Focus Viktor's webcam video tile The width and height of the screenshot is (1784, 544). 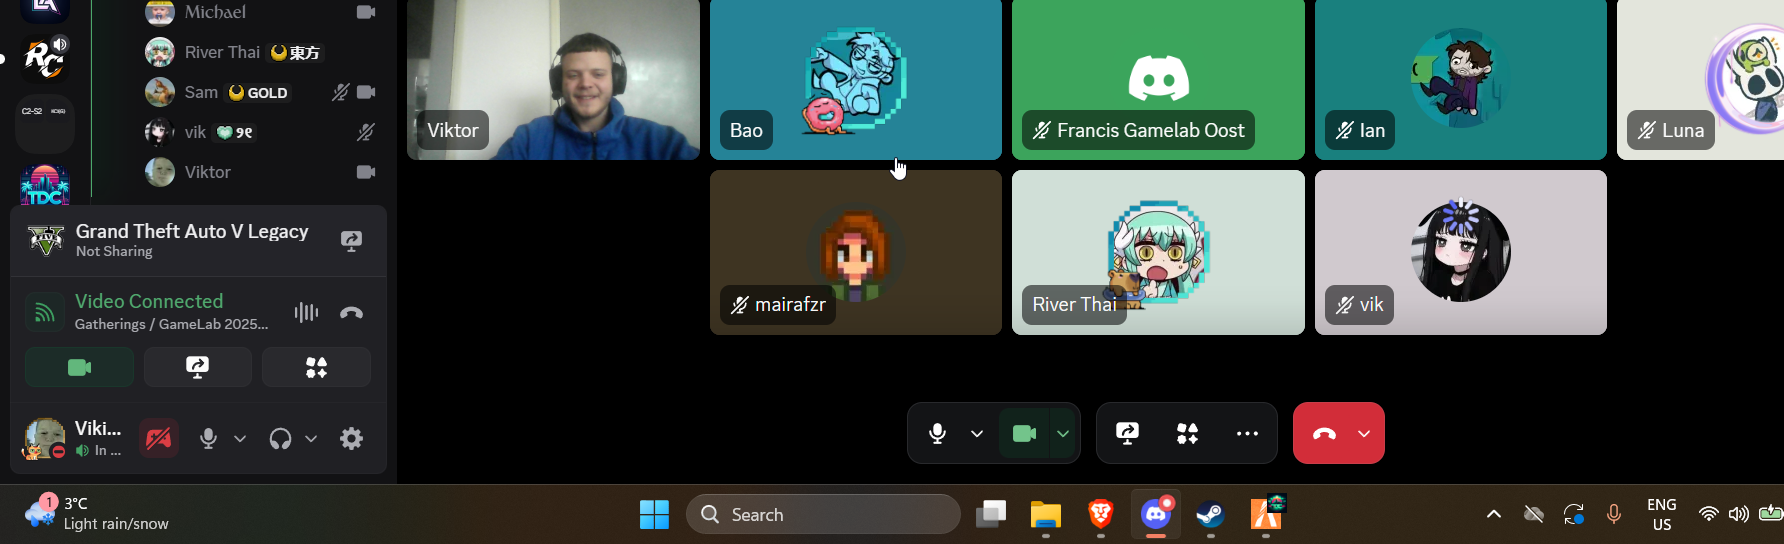coord(553,79)
